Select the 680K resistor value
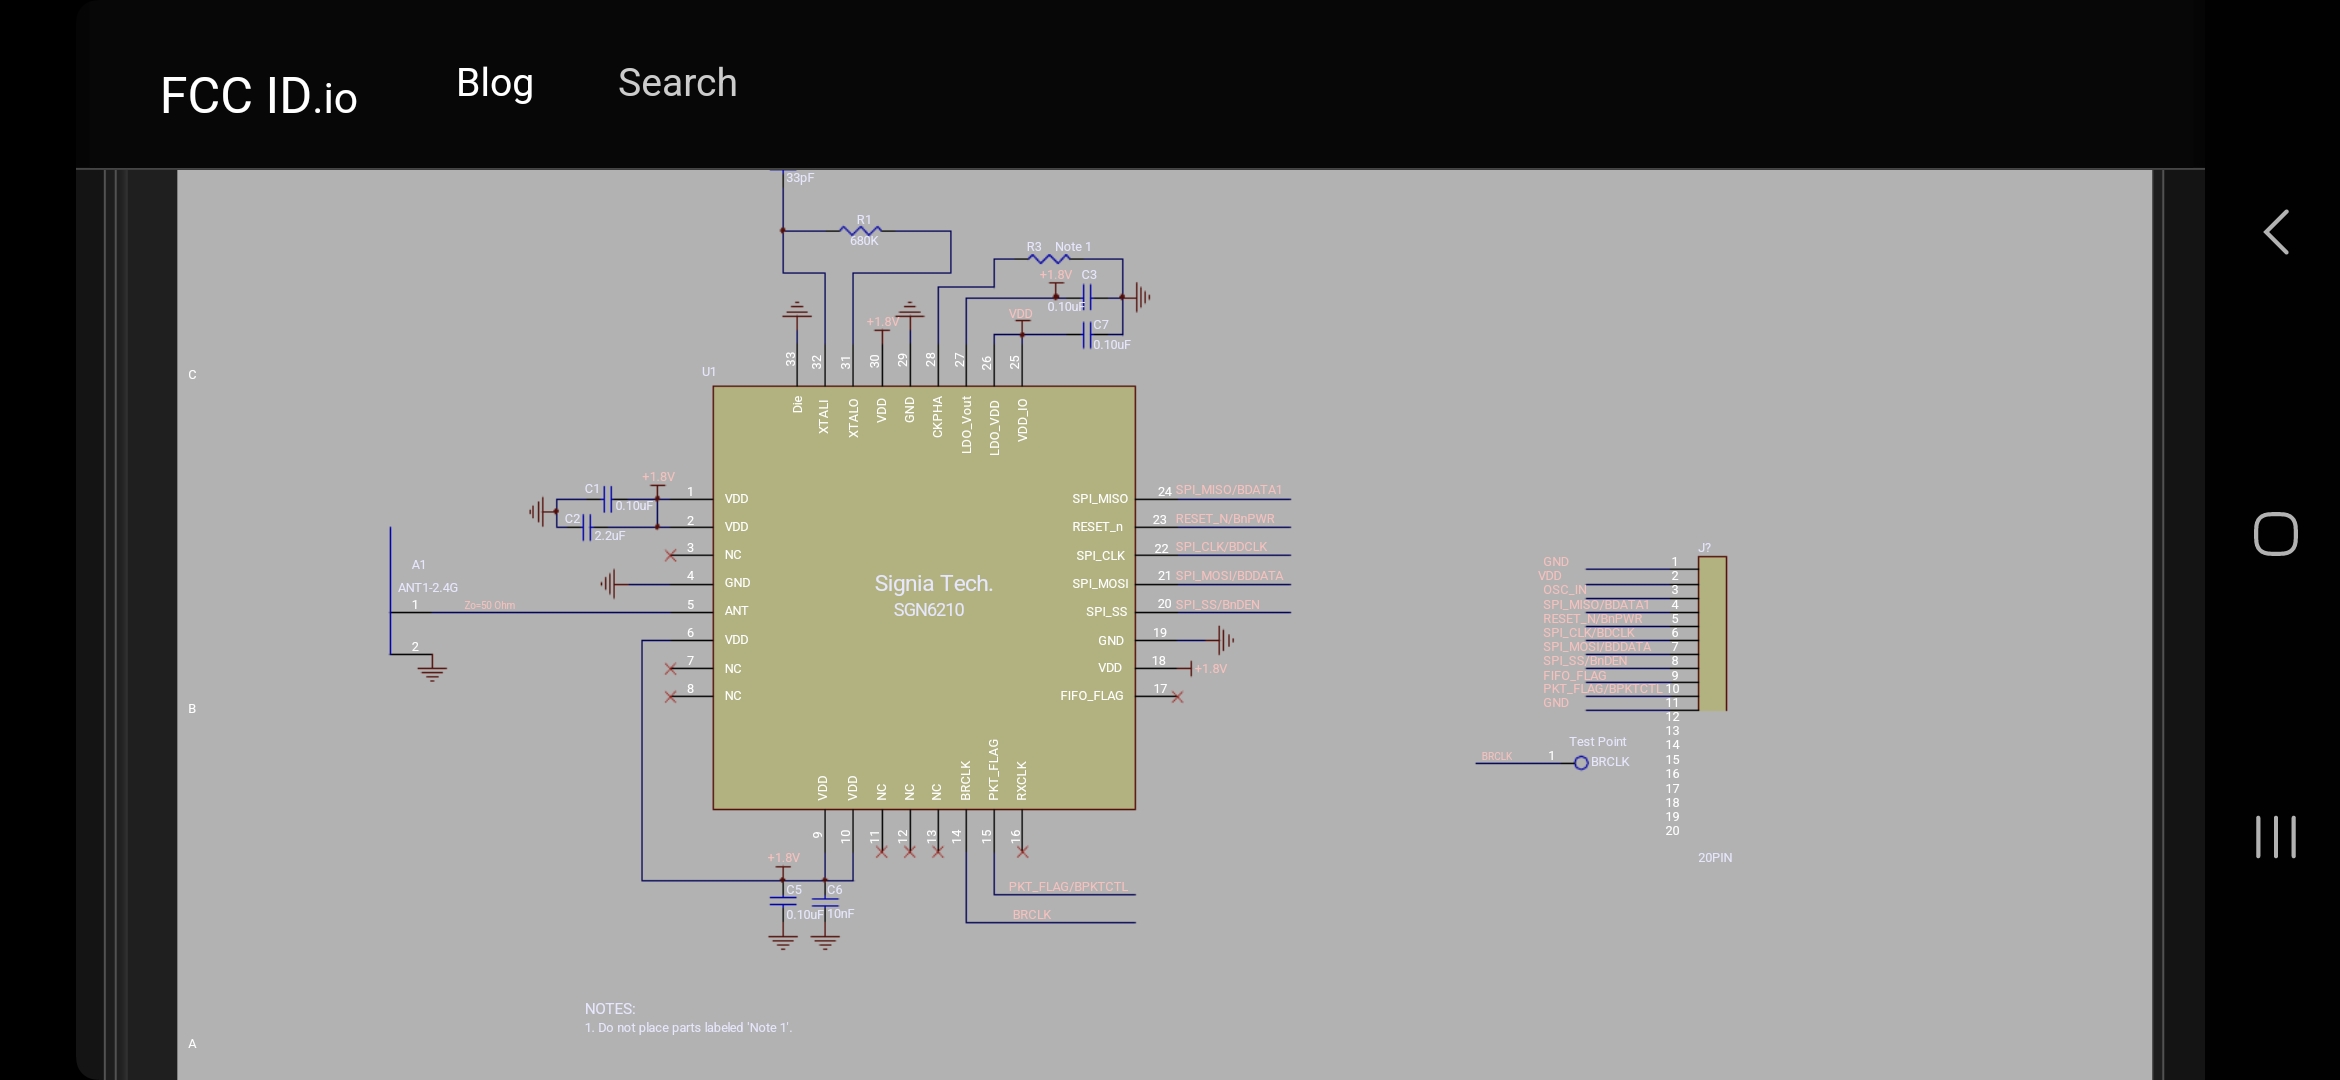The height and width of the screenshot is (1080, 2340). [x=864, y=241]
